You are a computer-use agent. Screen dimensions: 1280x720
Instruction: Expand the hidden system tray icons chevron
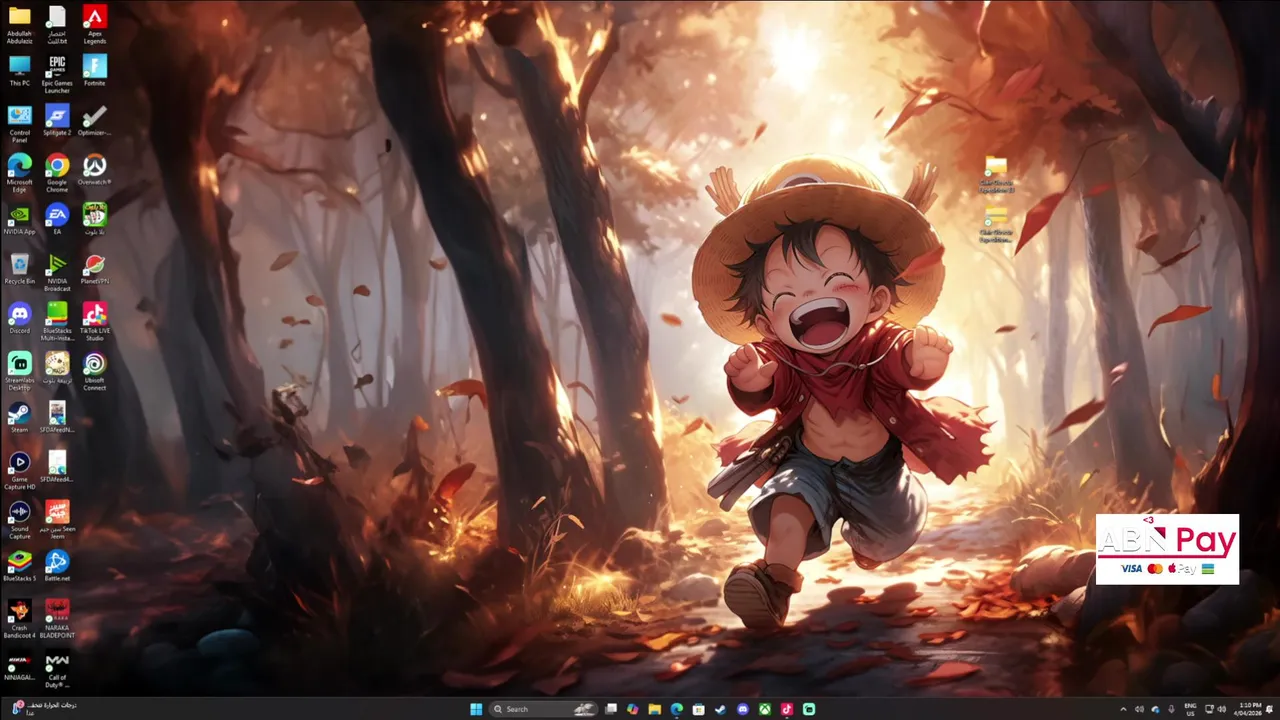tap(1123, 709)
